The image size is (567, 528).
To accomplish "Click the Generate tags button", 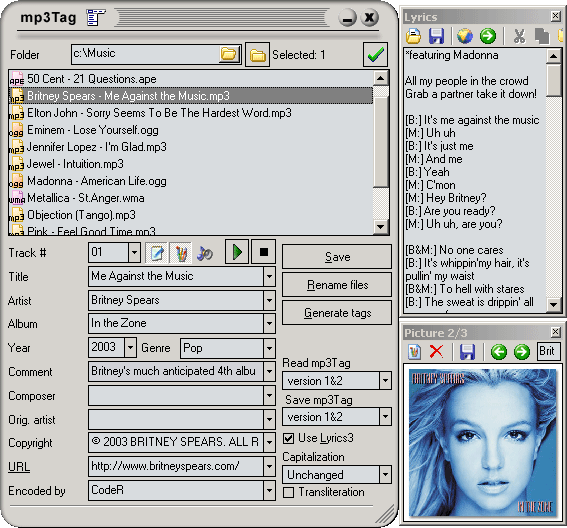I will click(337, 312).
